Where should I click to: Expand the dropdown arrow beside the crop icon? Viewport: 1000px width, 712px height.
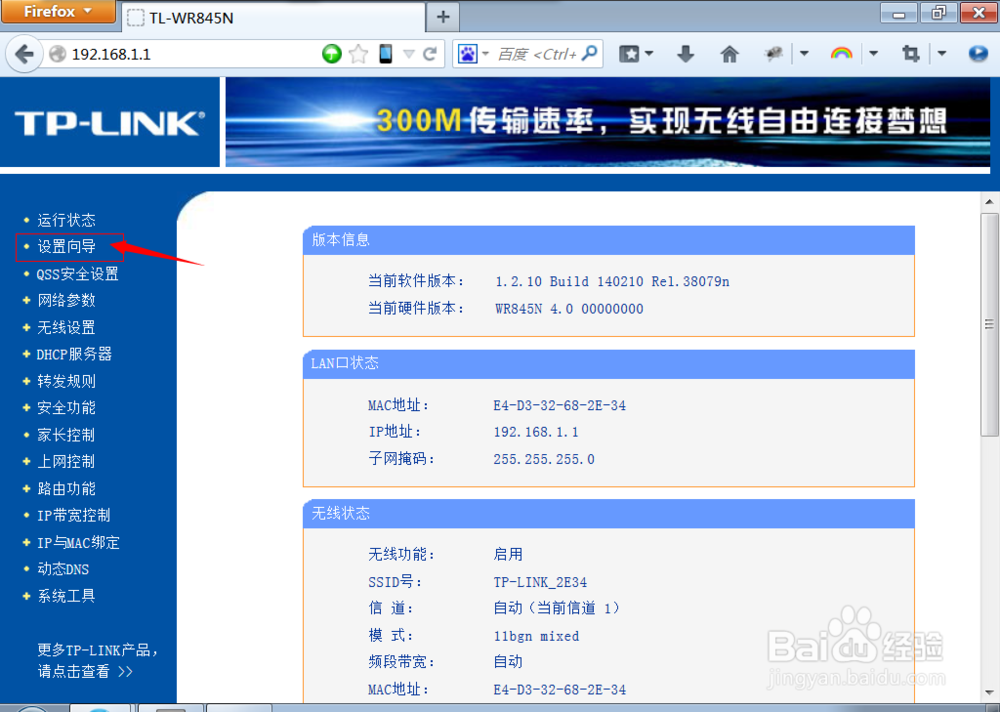942,54
